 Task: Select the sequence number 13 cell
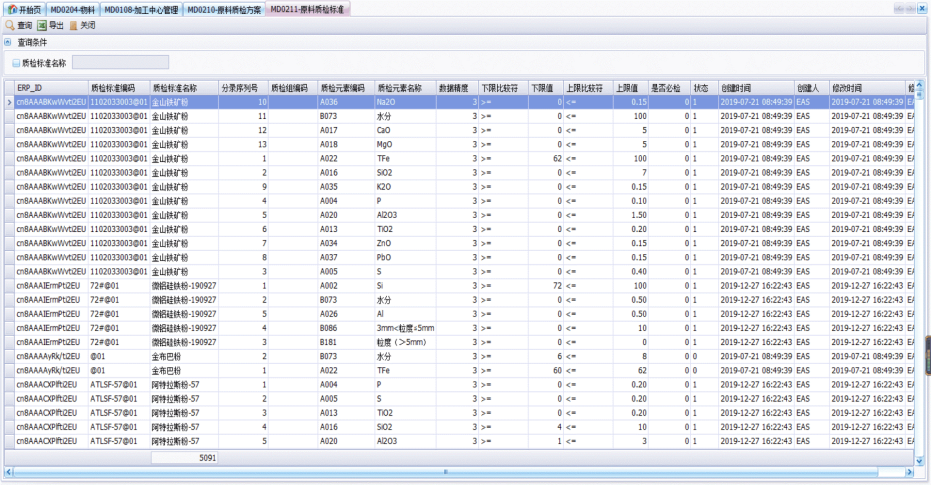[x=243, y=144]
